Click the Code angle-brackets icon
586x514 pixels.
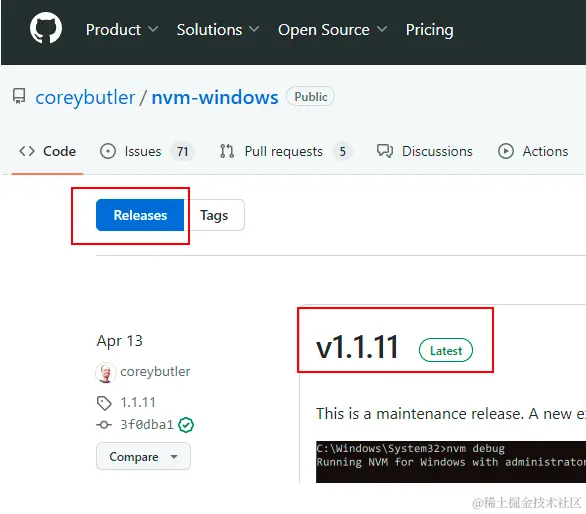27,151
